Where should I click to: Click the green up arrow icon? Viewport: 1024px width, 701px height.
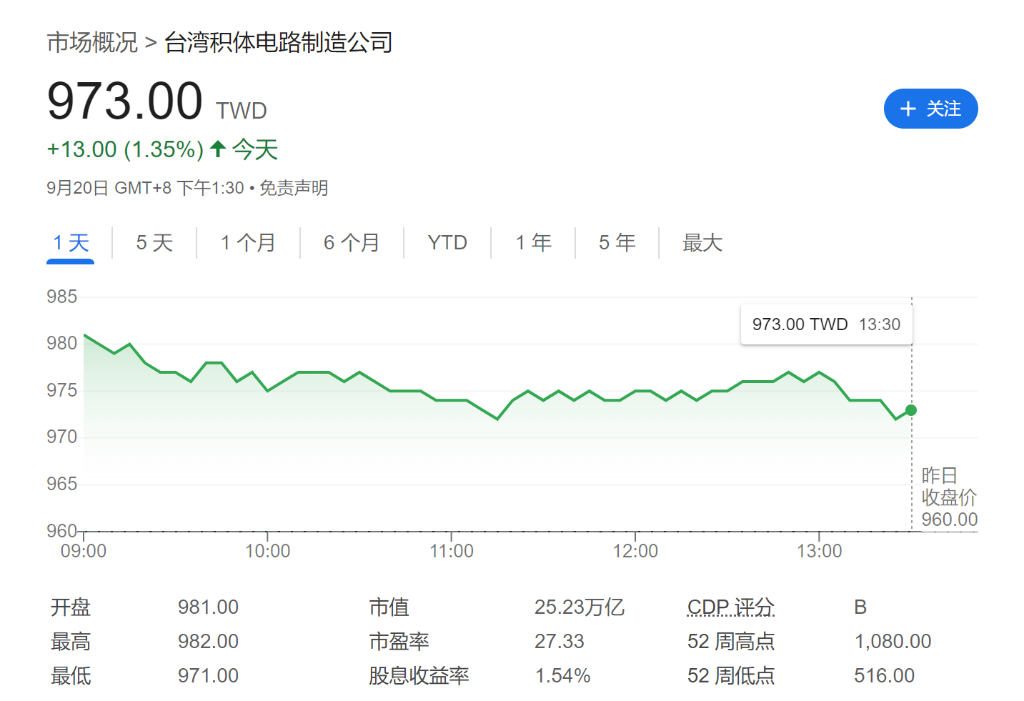[x=218, y=150]
